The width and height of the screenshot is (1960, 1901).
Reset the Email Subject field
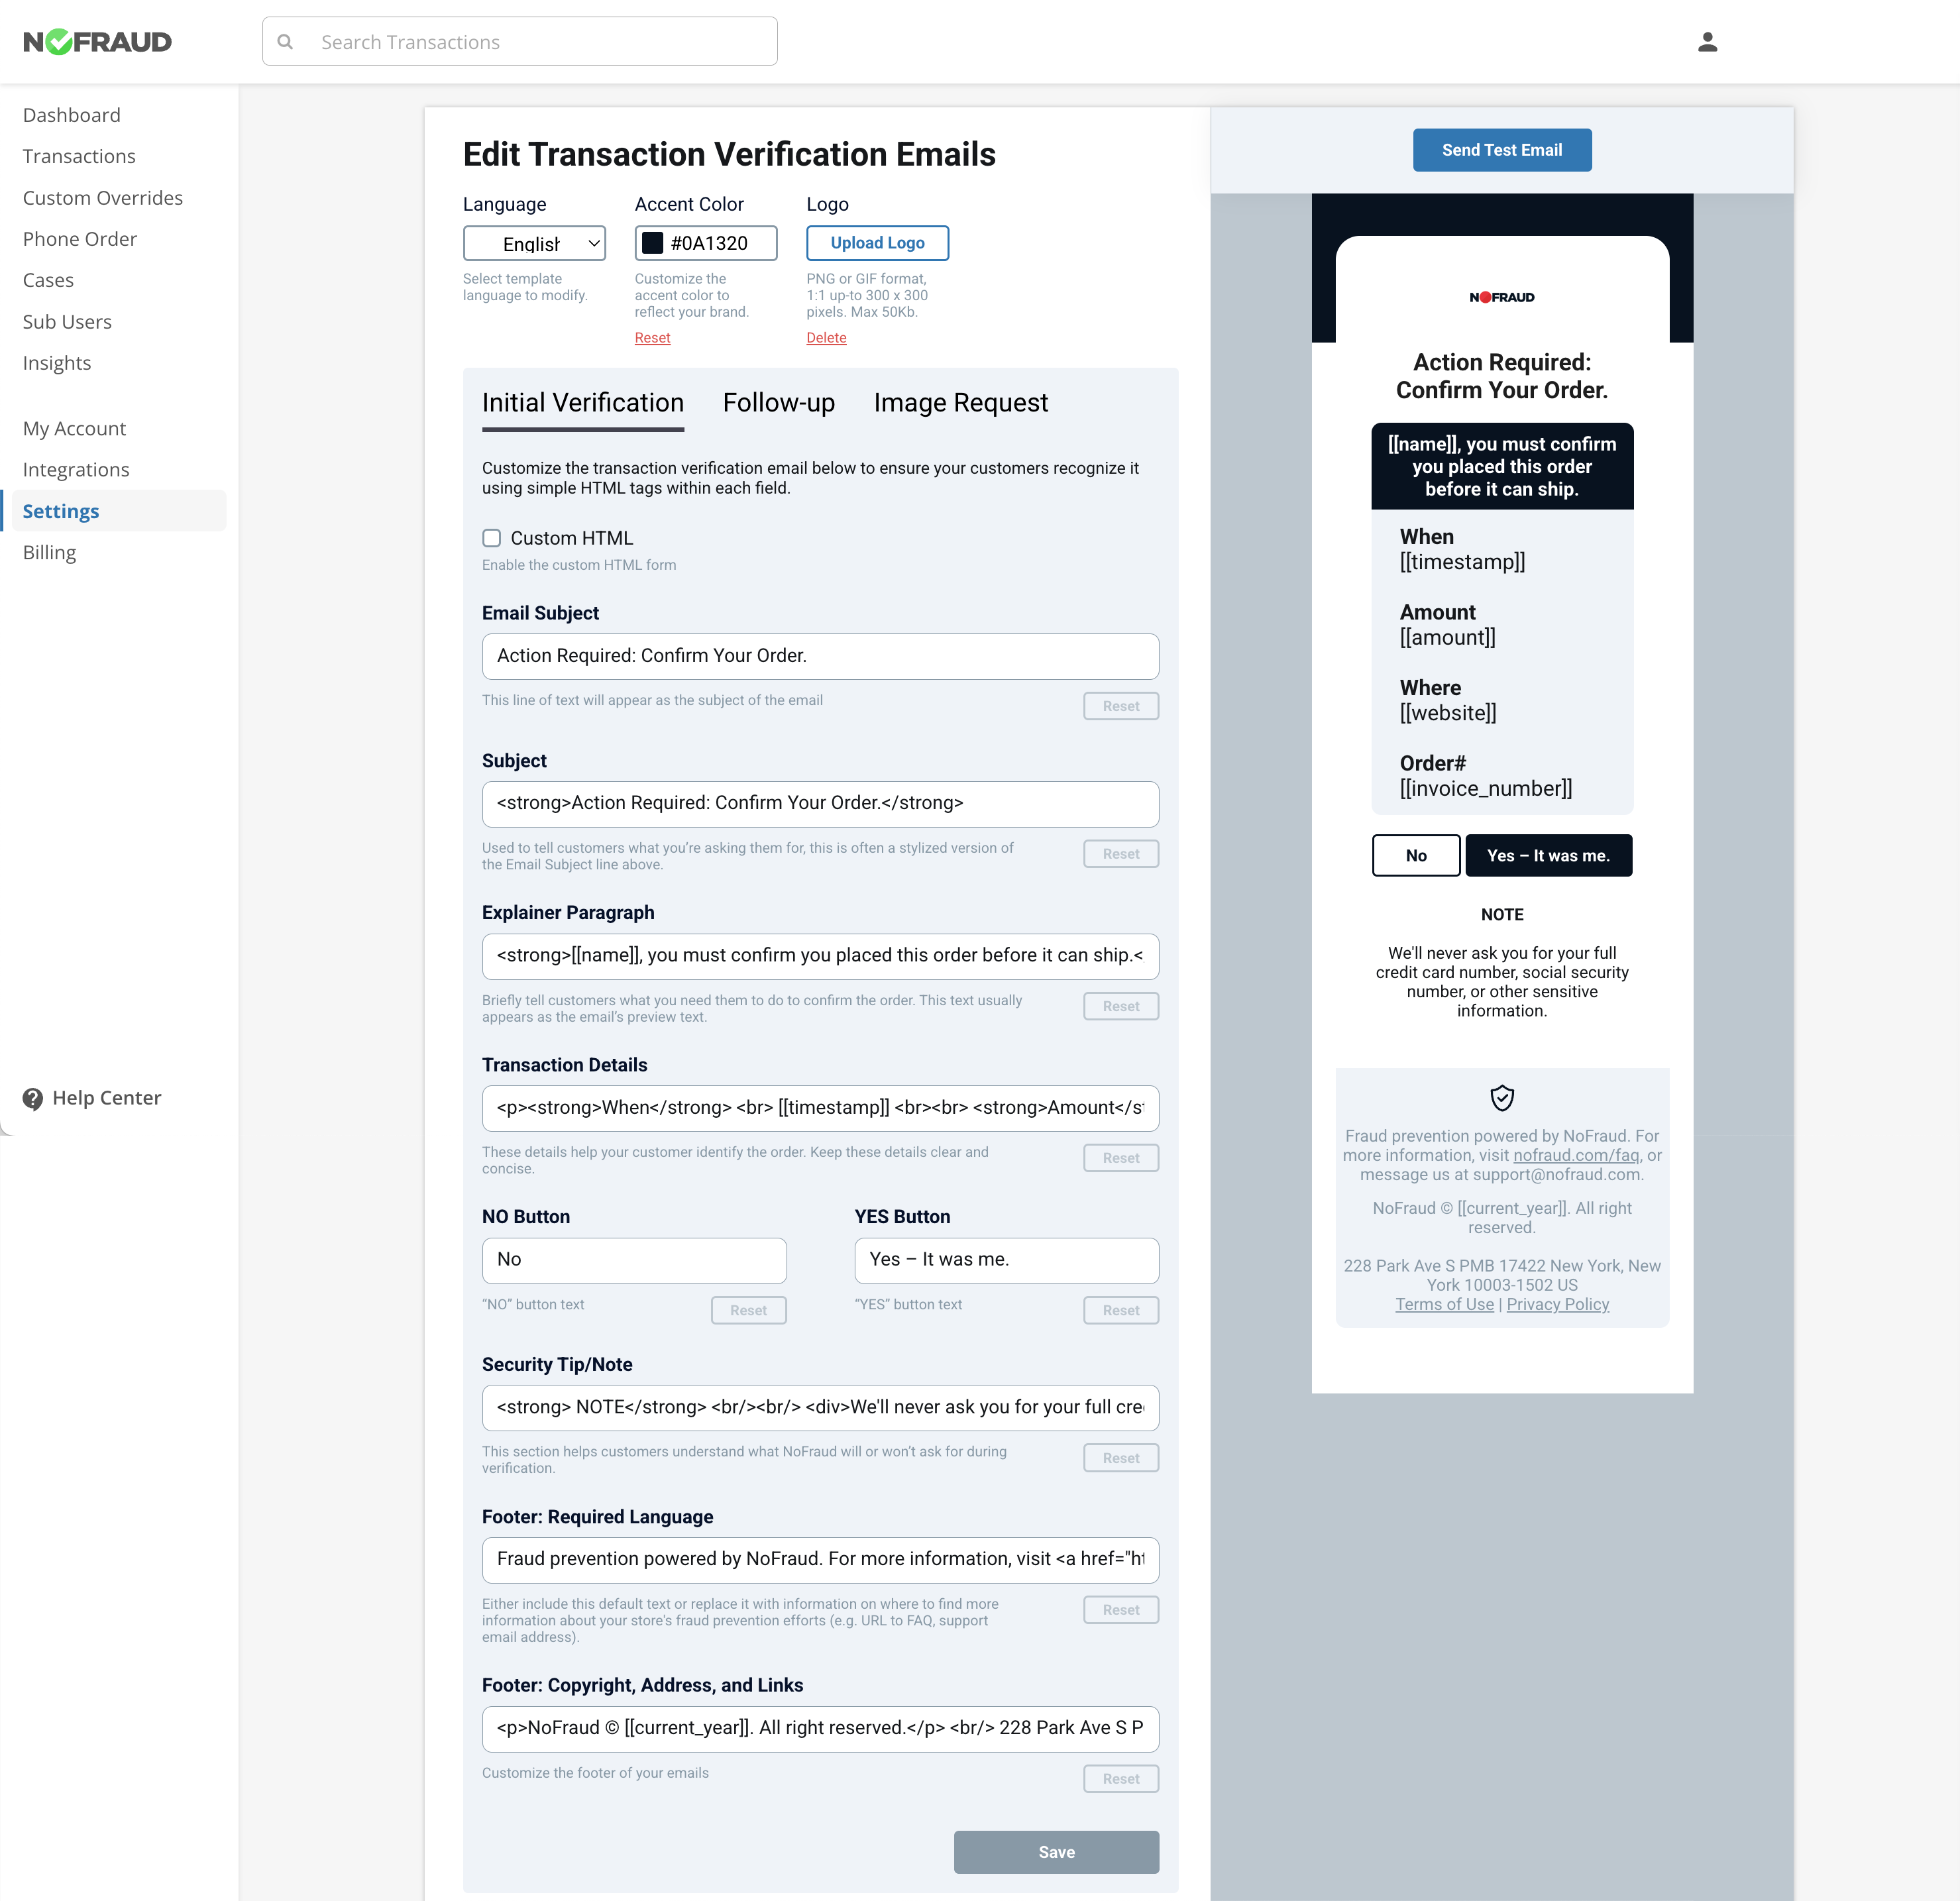(1120, 705)
